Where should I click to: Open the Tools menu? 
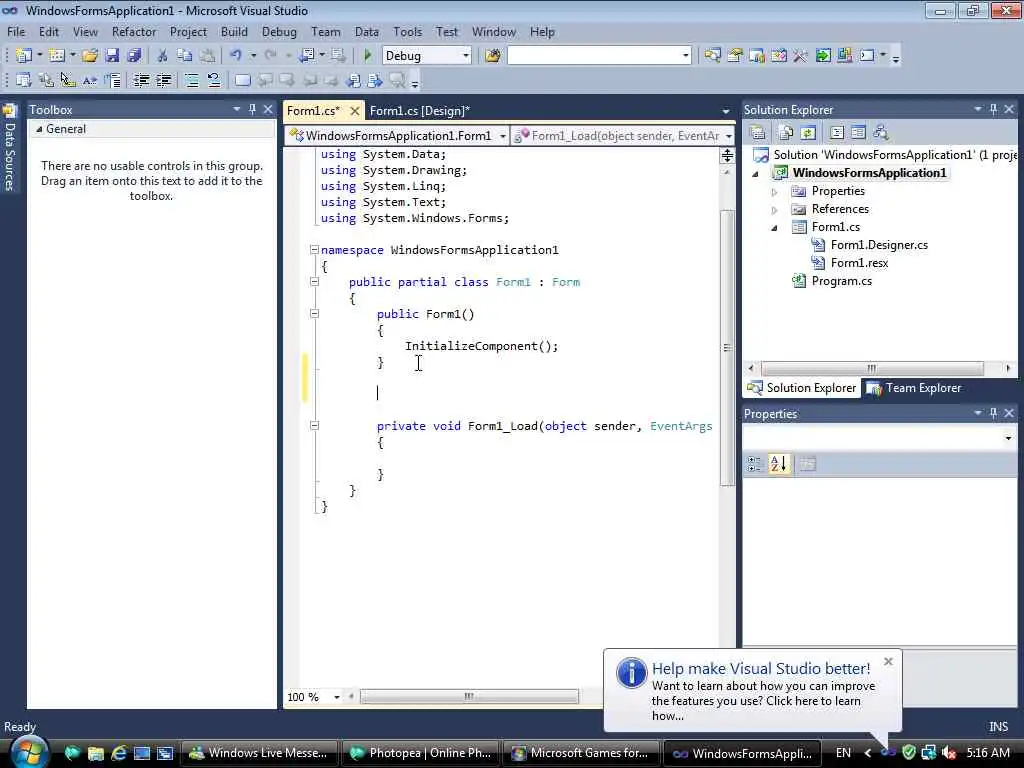(408, 31)
